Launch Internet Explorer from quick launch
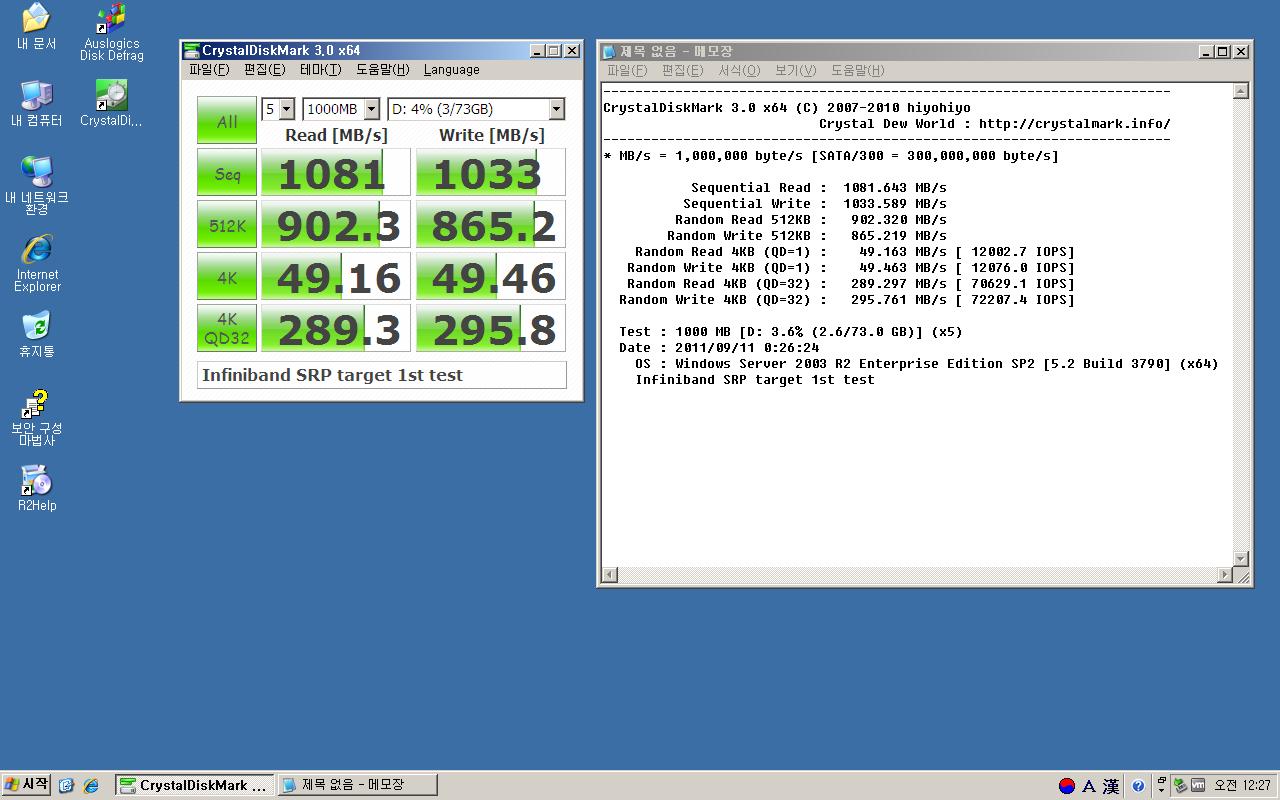 (90, 786)
